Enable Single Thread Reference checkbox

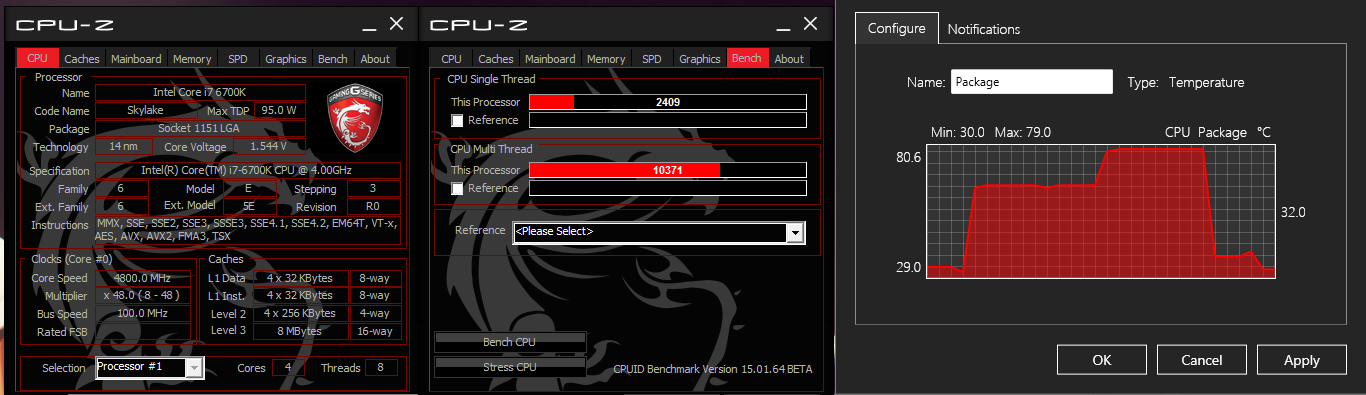(x=458, y=121)
